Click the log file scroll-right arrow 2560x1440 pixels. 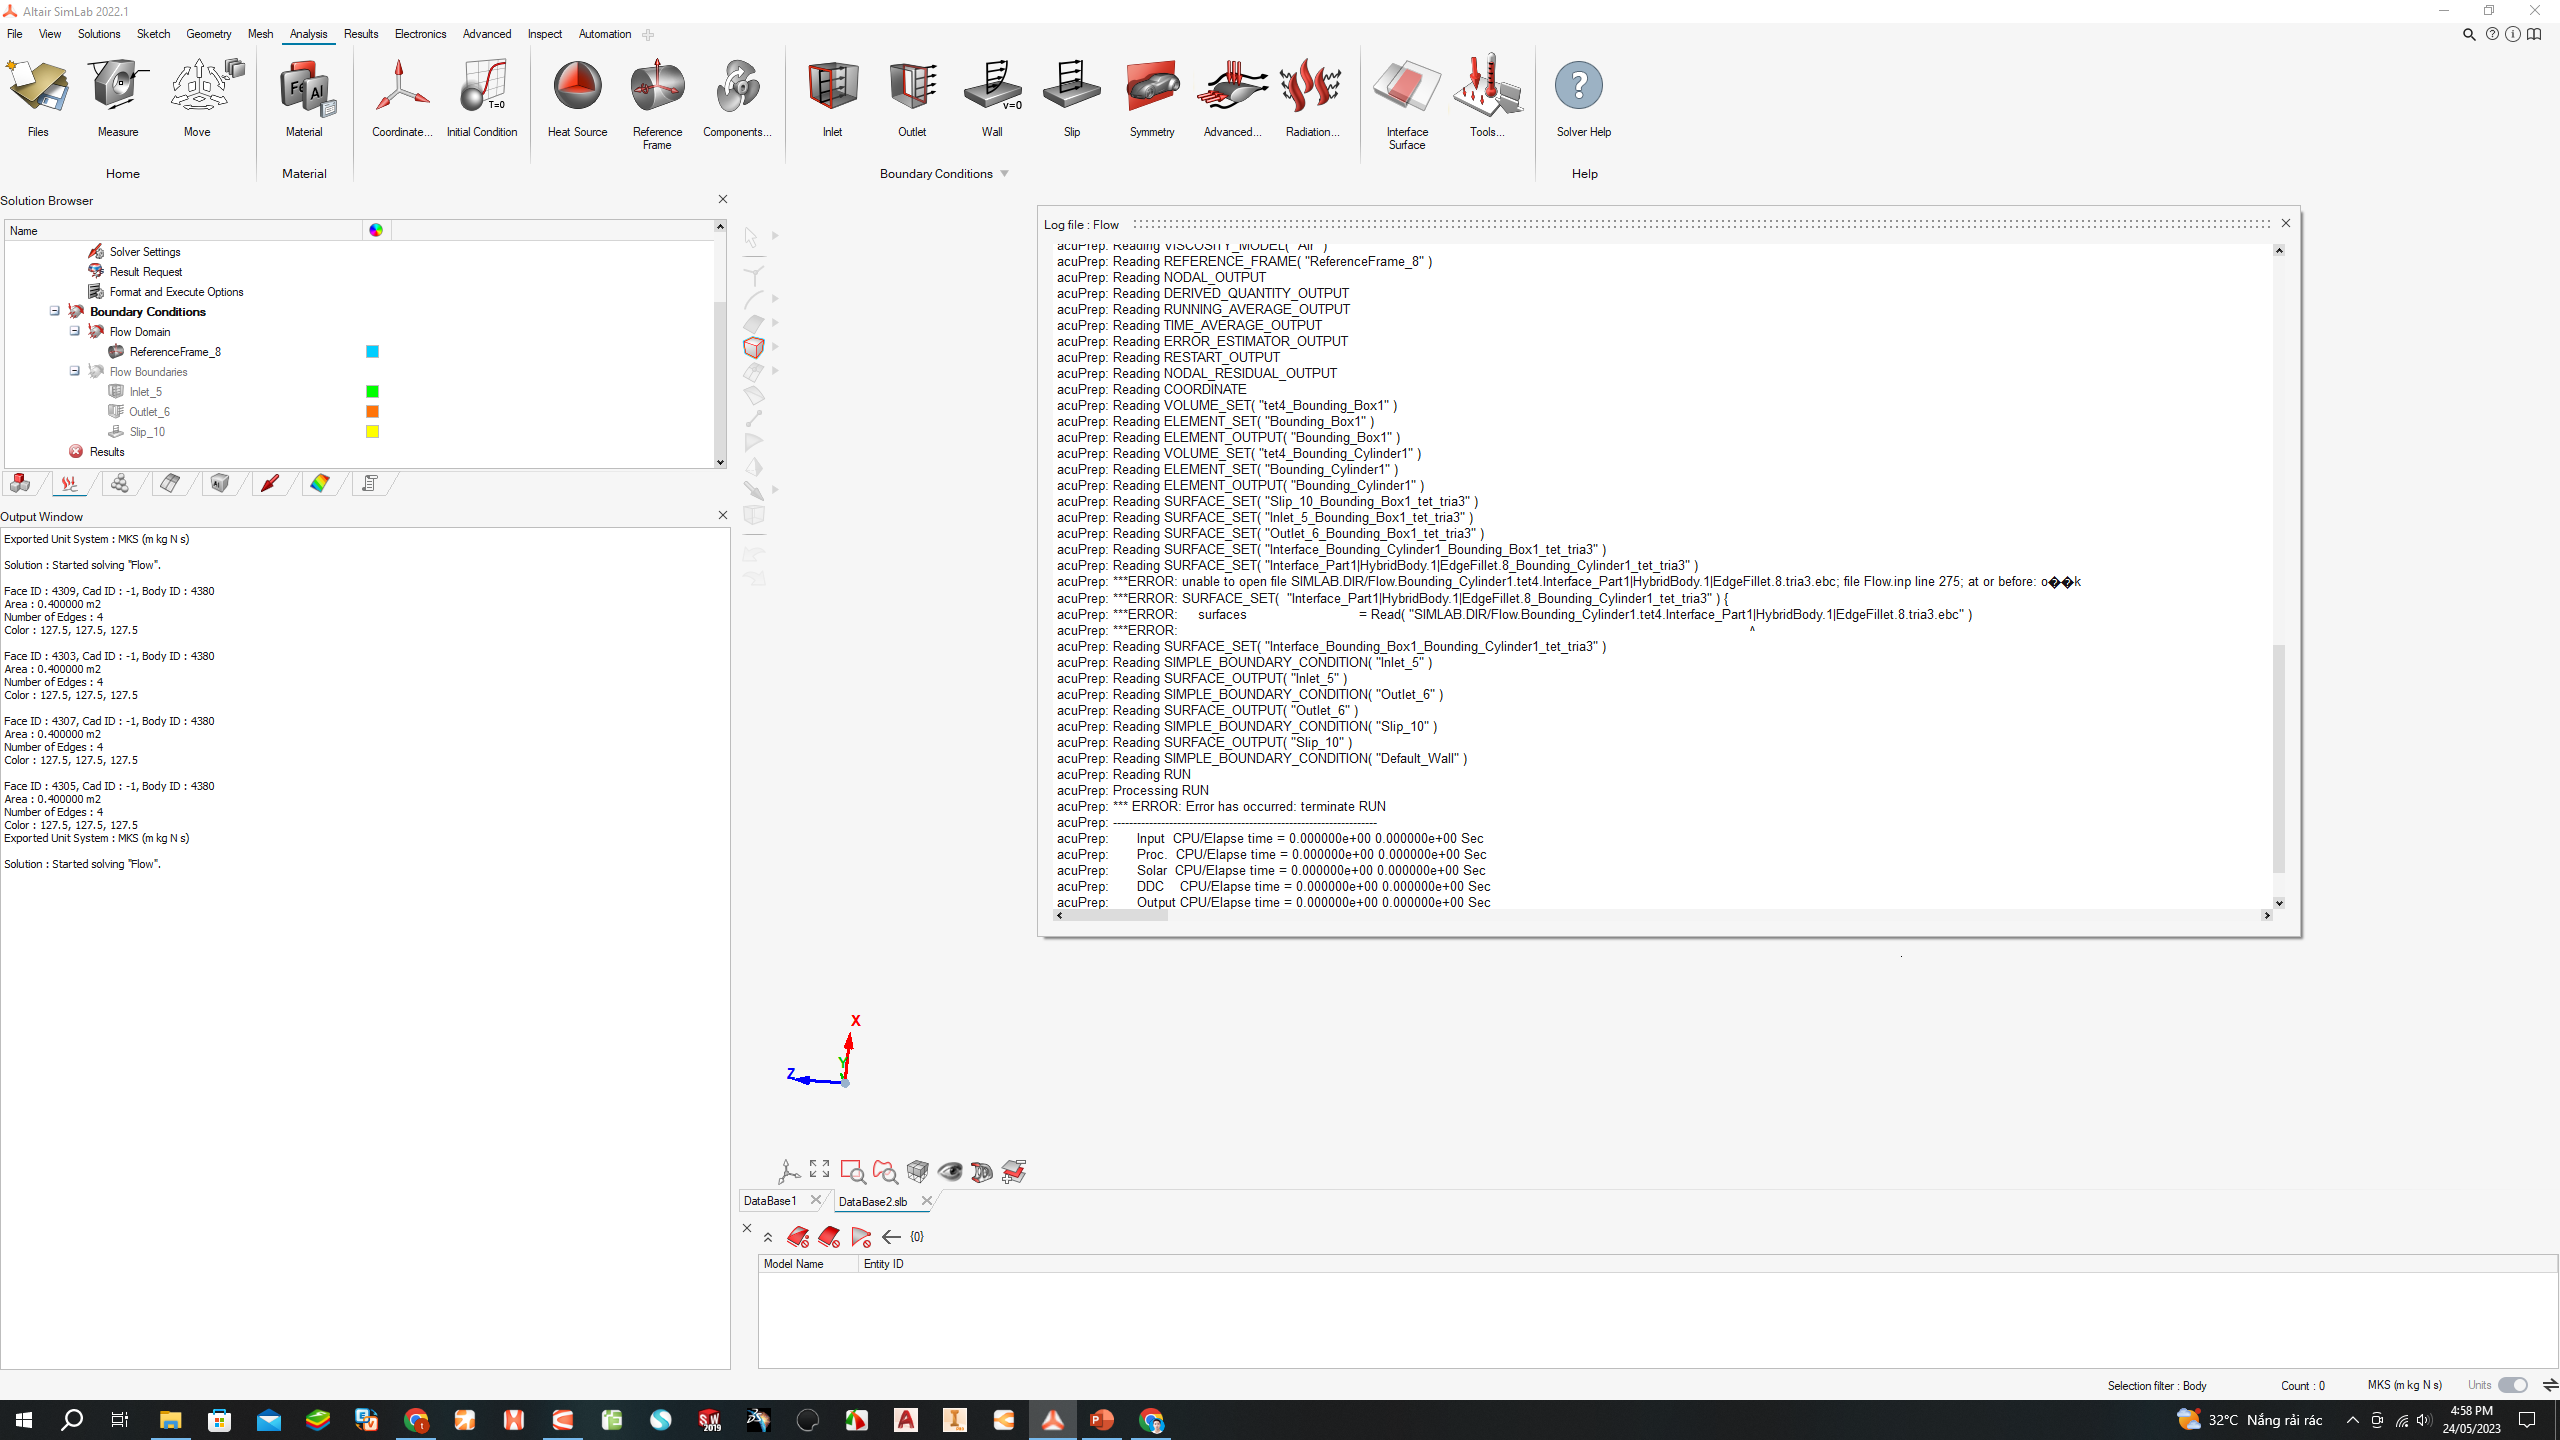(x=2266, y=915)
